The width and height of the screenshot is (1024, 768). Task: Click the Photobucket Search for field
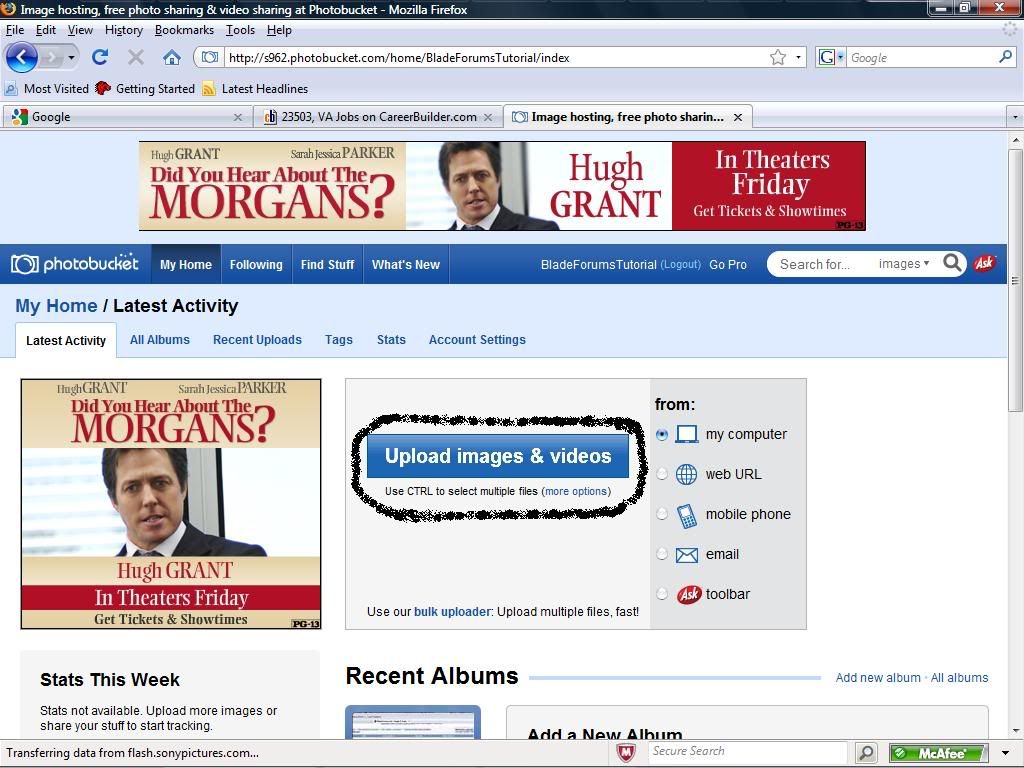pos(824,264)
